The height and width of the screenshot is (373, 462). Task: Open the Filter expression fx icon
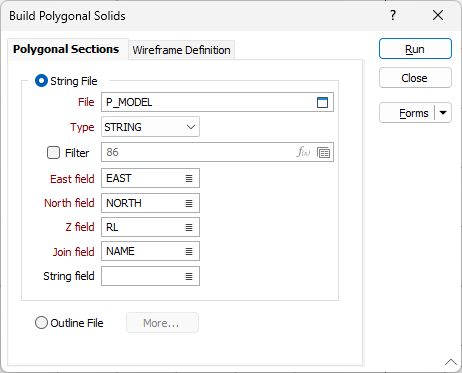pos(303,152)
